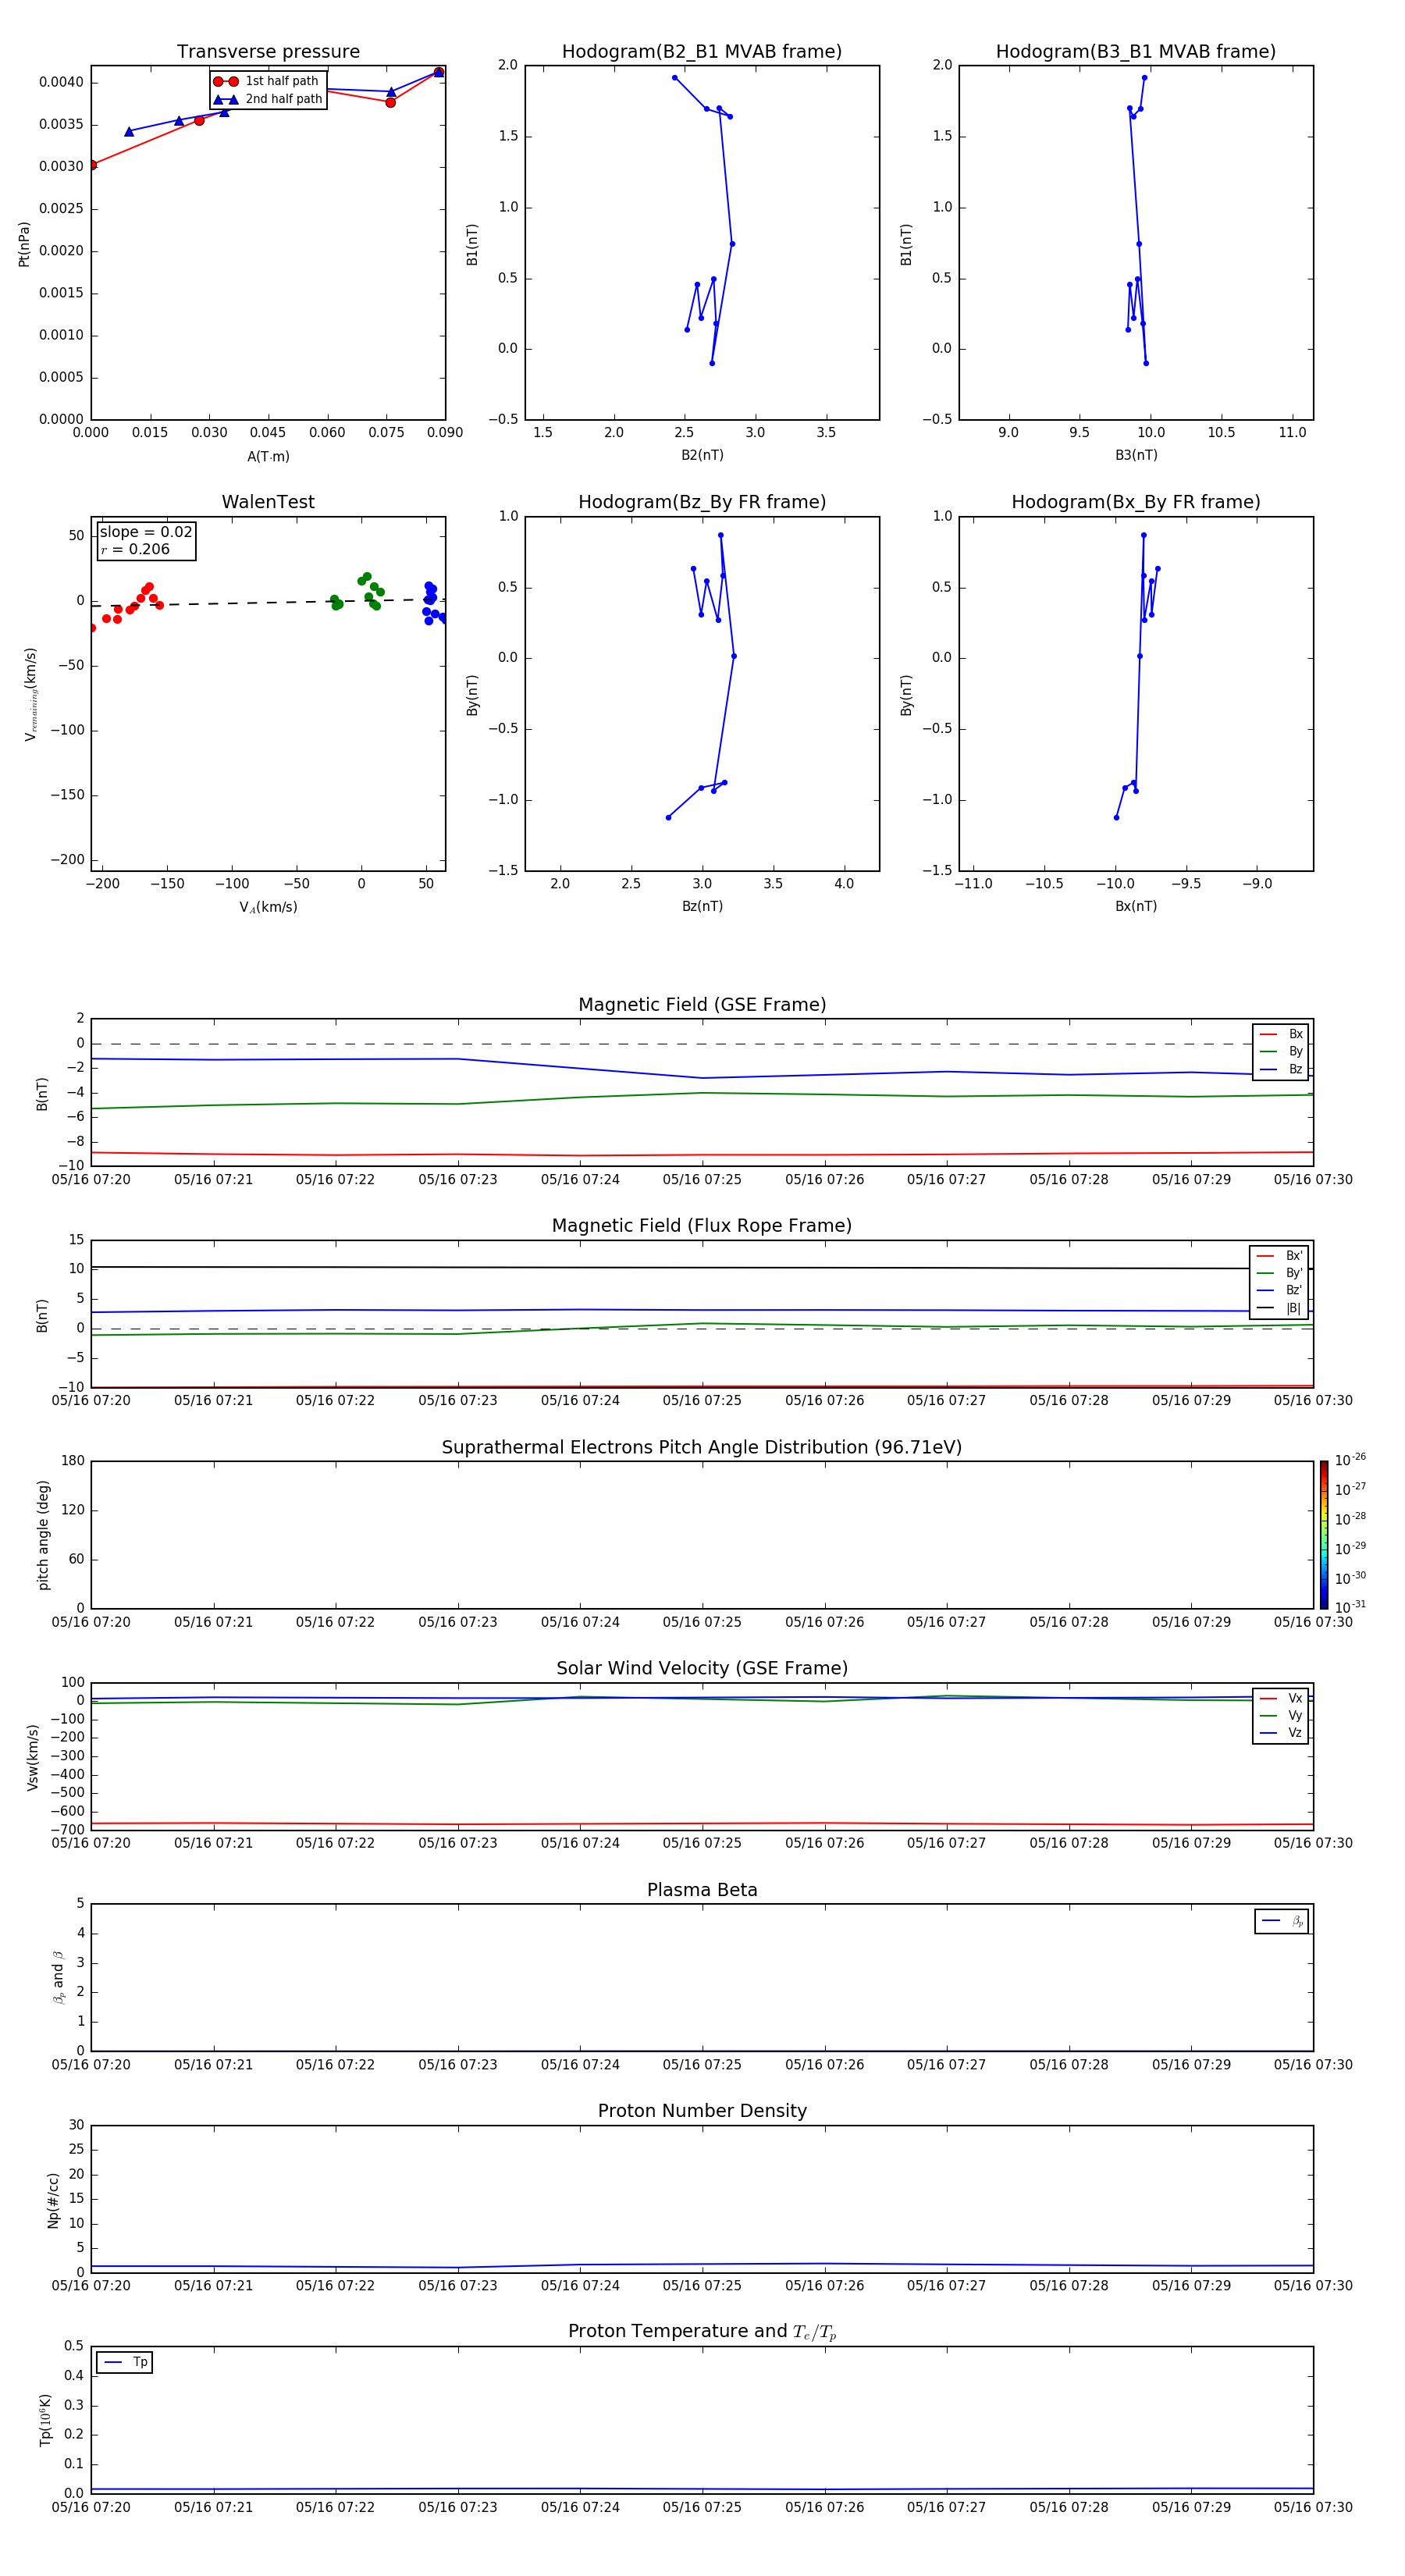This screenshot has width=1405, height=2576.
Task: Click the dashed fit line in WalenTest plot
Action: coord(268,602)
